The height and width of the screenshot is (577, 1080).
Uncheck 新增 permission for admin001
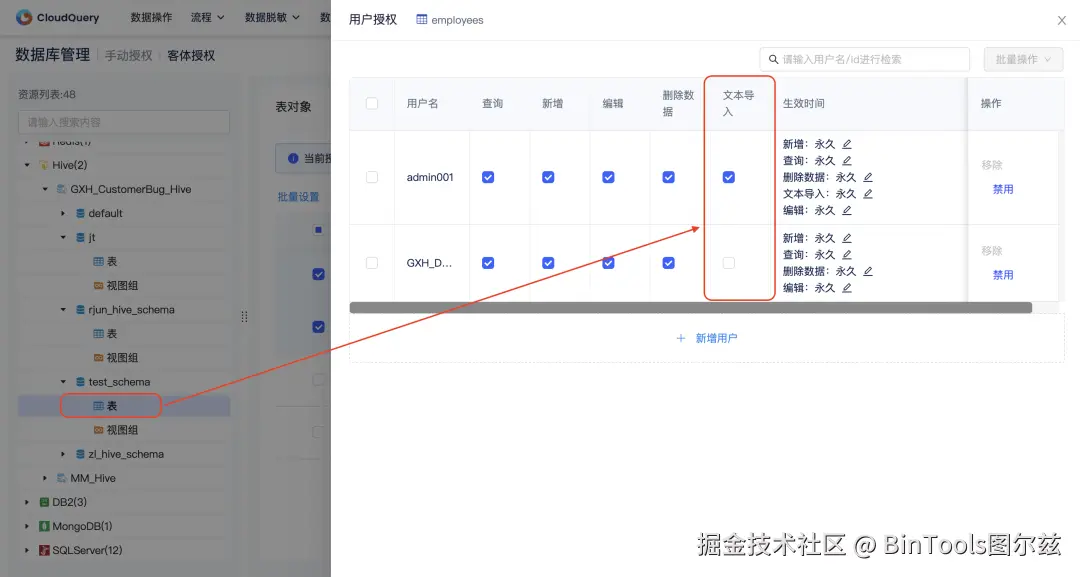[548, 177]
